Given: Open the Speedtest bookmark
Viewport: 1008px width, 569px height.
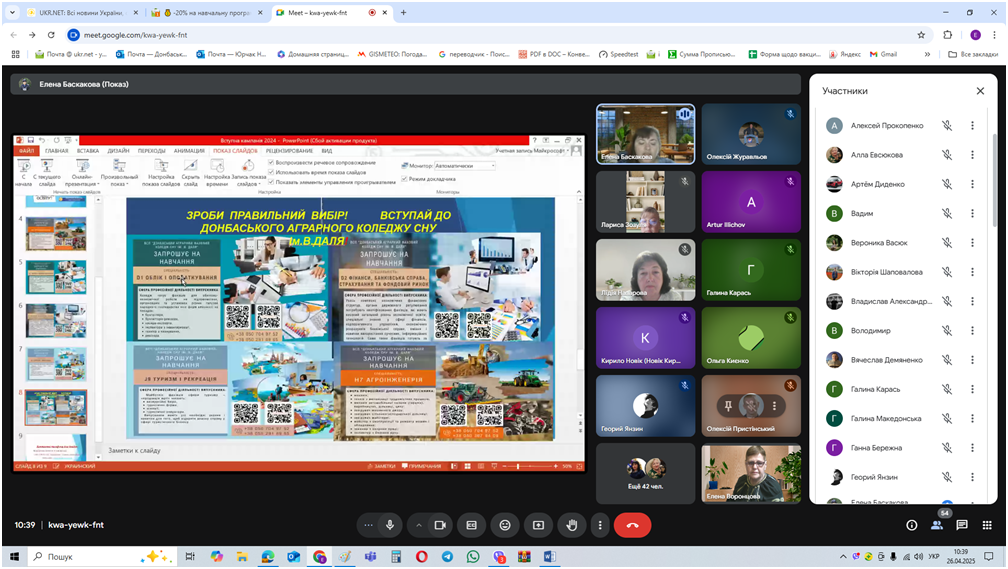Looking at the screenshot, I should tap(618, 54).
